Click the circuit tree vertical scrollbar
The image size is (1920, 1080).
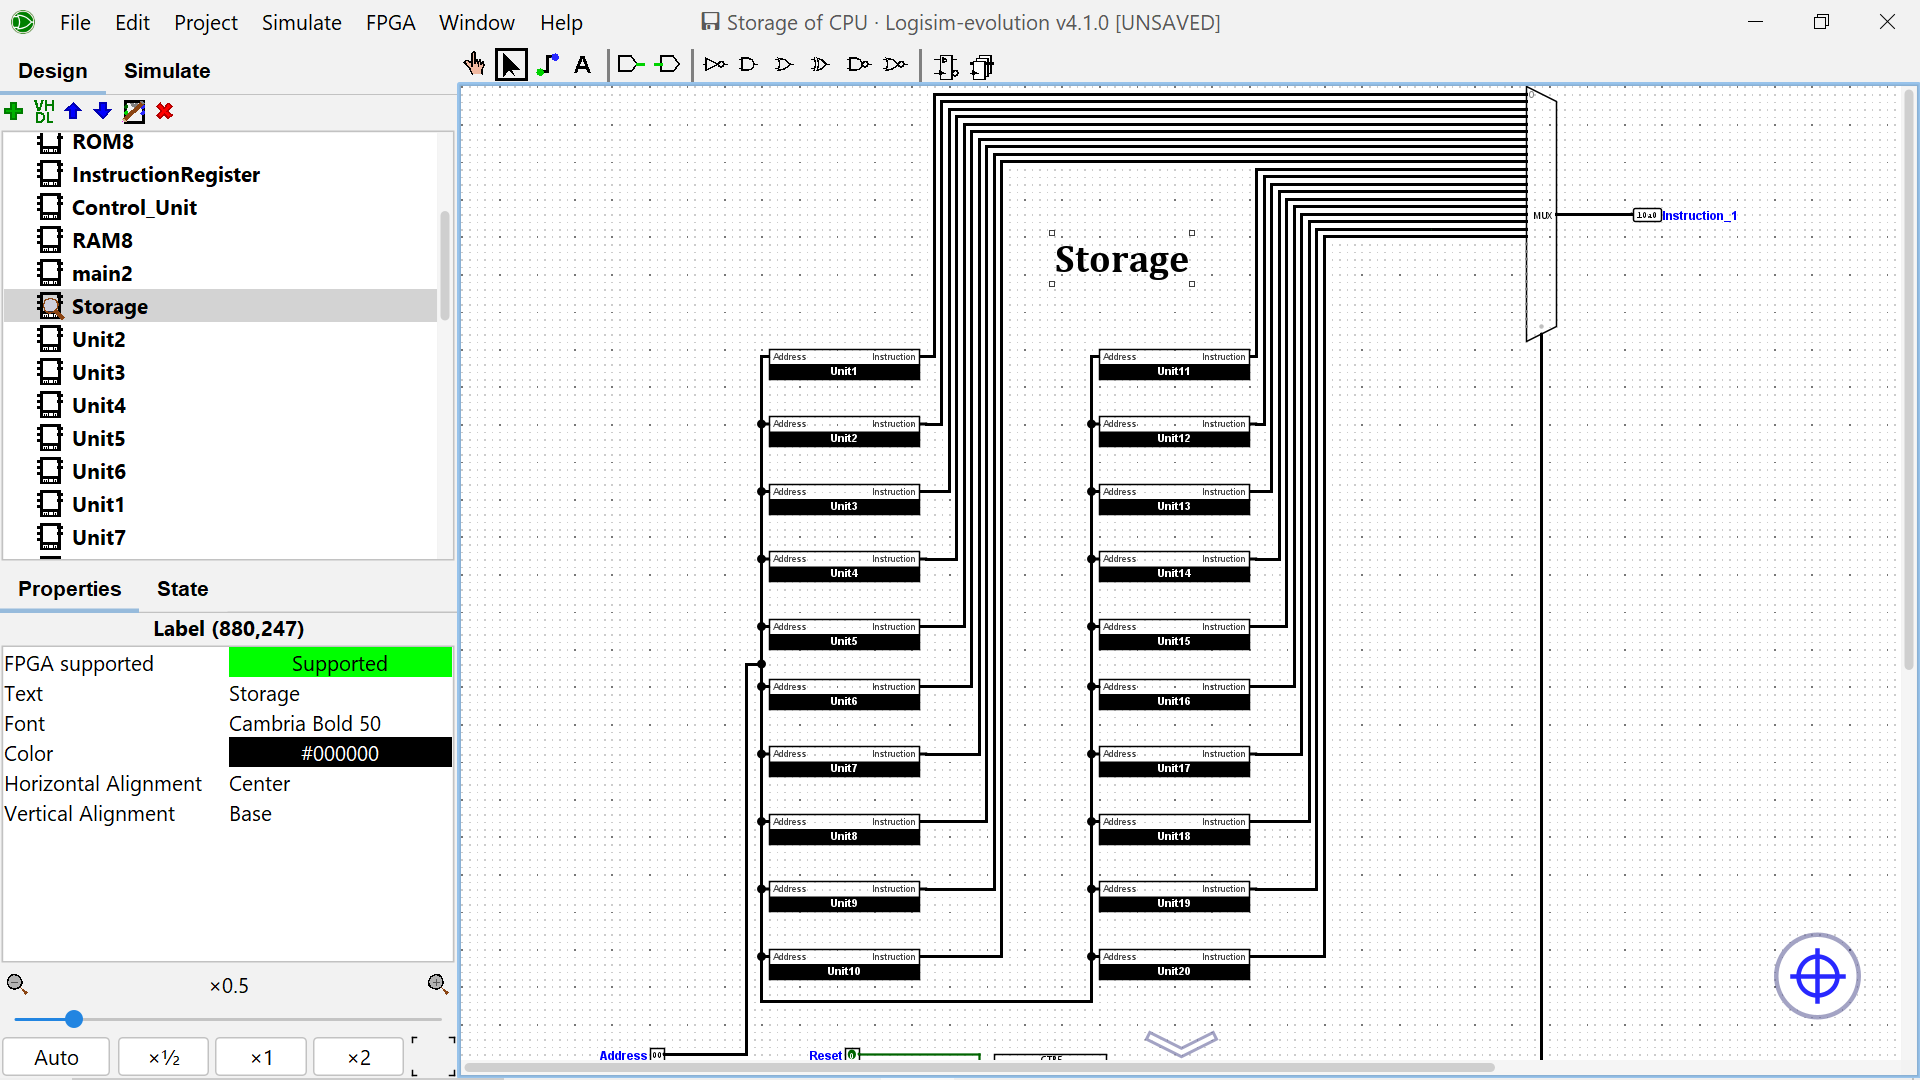[x=445, y=265]
